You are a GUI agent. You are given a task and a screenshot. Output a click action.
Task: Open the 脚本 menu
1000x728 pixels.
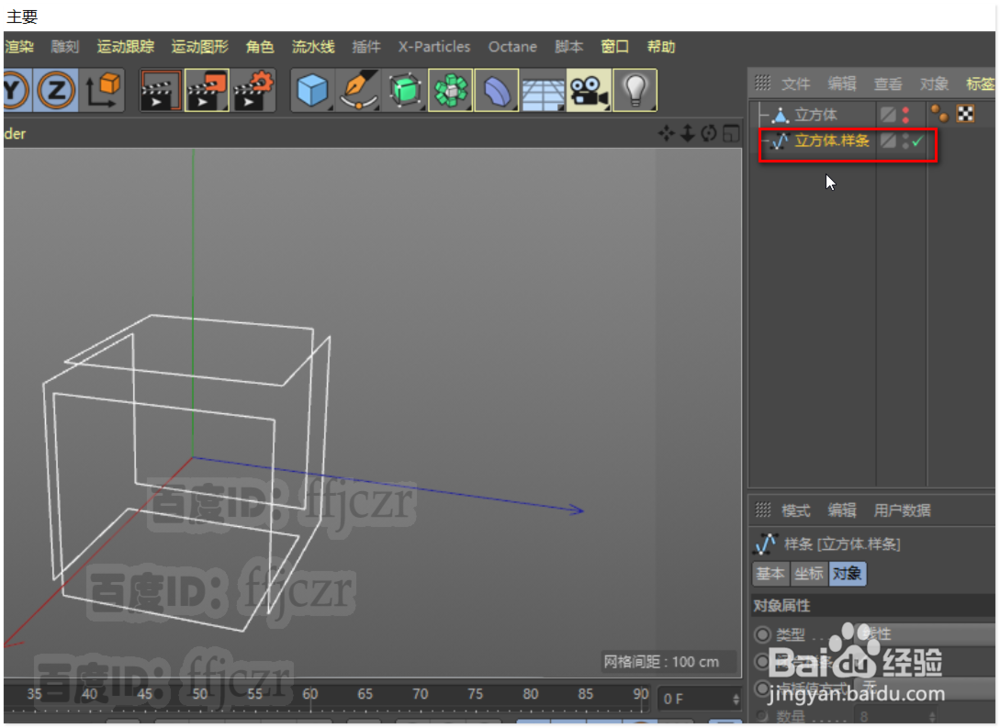(x=569, y=47)
